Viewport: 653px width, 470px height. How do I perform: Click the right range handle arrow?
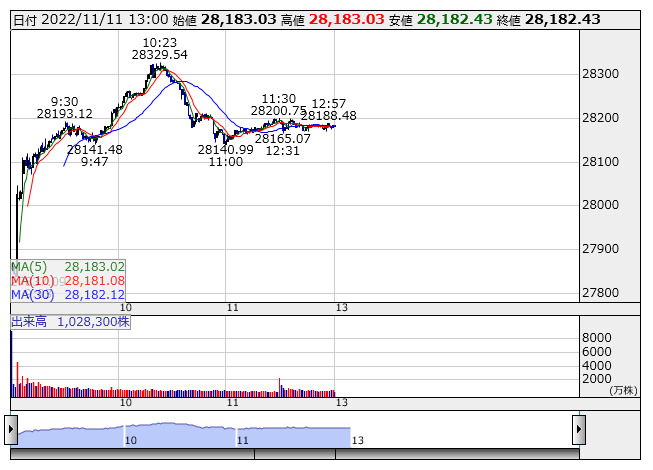point(578,430)
